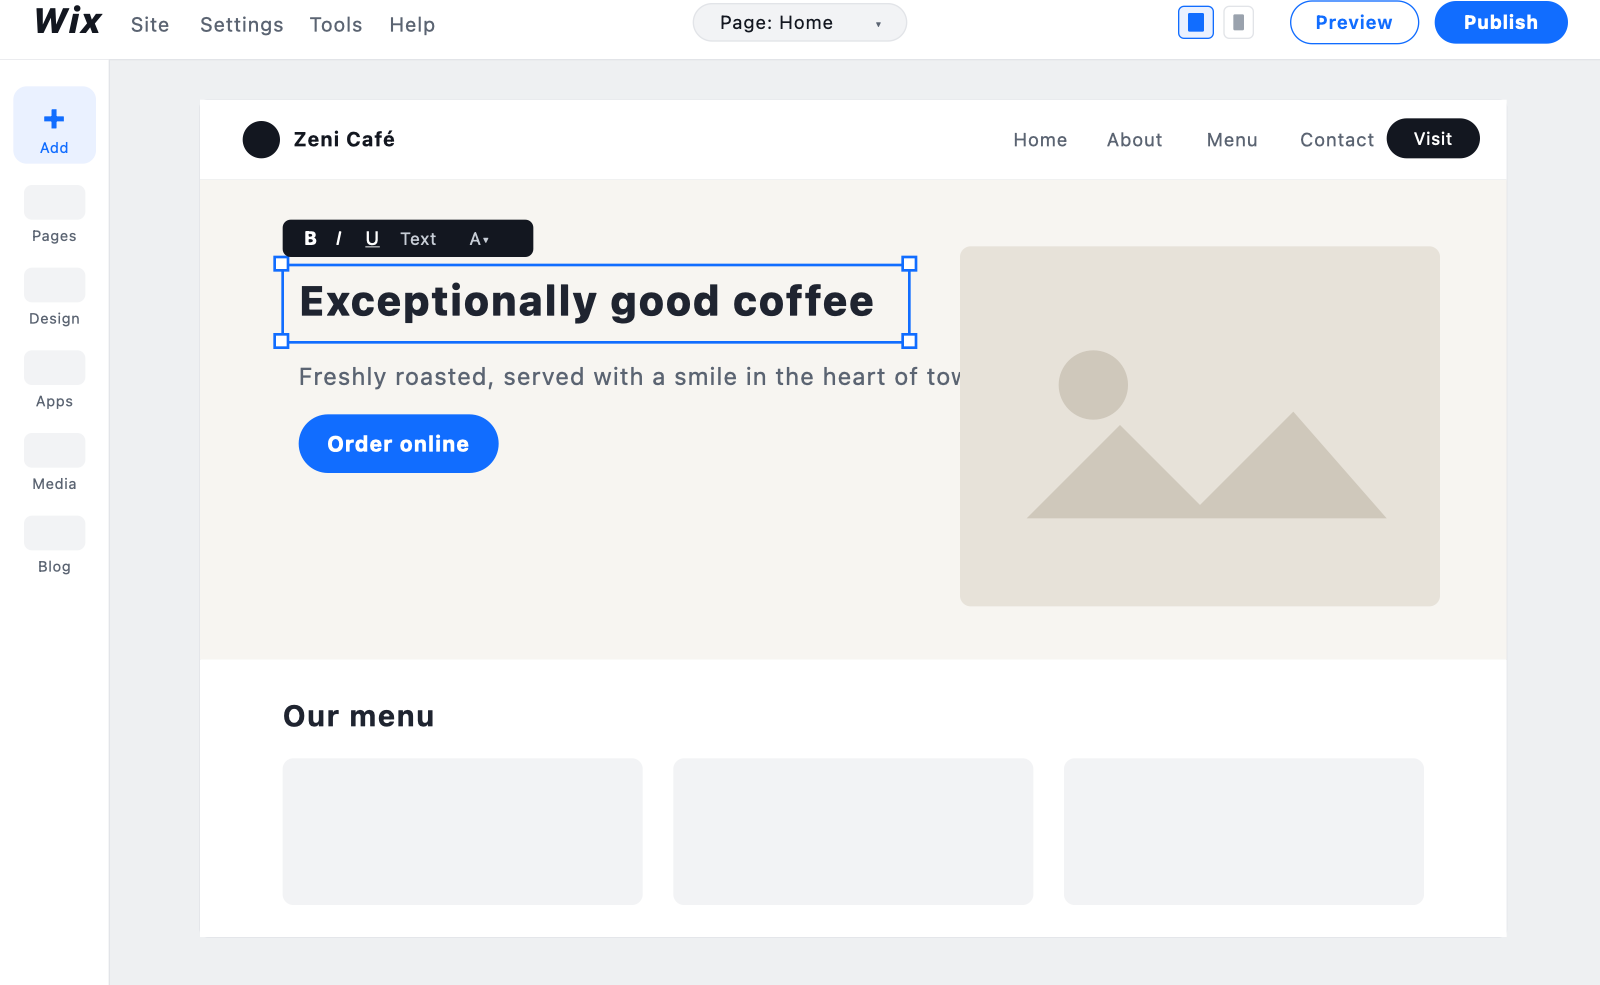Open the Add elements panel
Viewport: 1600px width, 985px height.
point(54,125)
